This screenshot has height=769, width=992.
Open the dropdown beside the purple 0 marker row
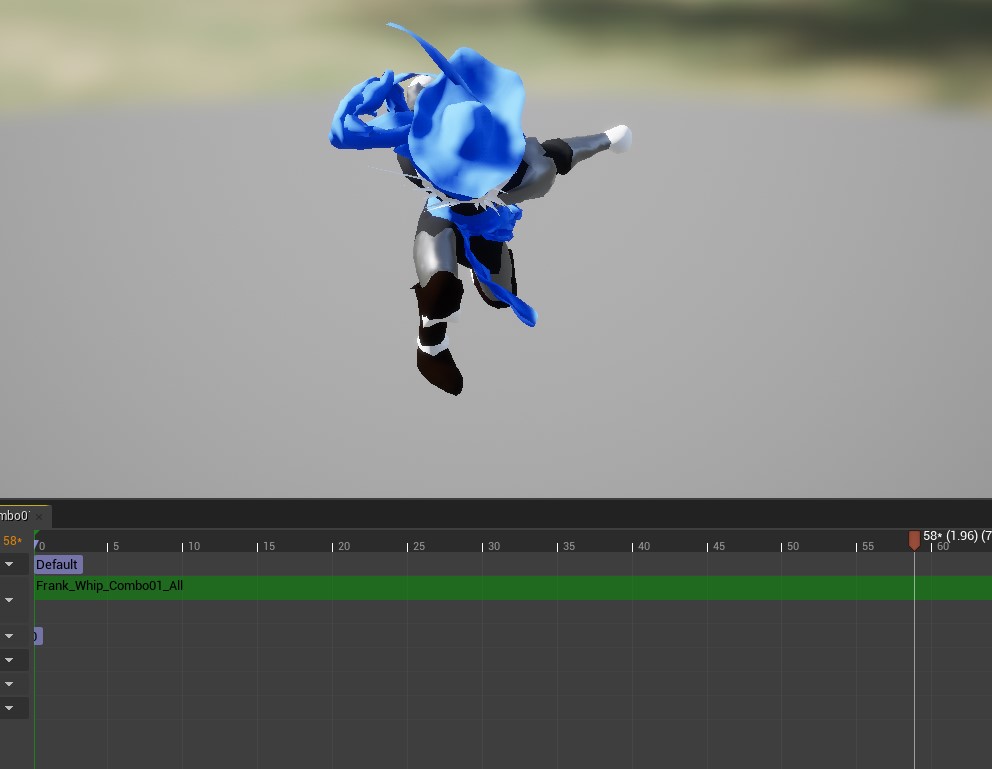tap(9, 636)
